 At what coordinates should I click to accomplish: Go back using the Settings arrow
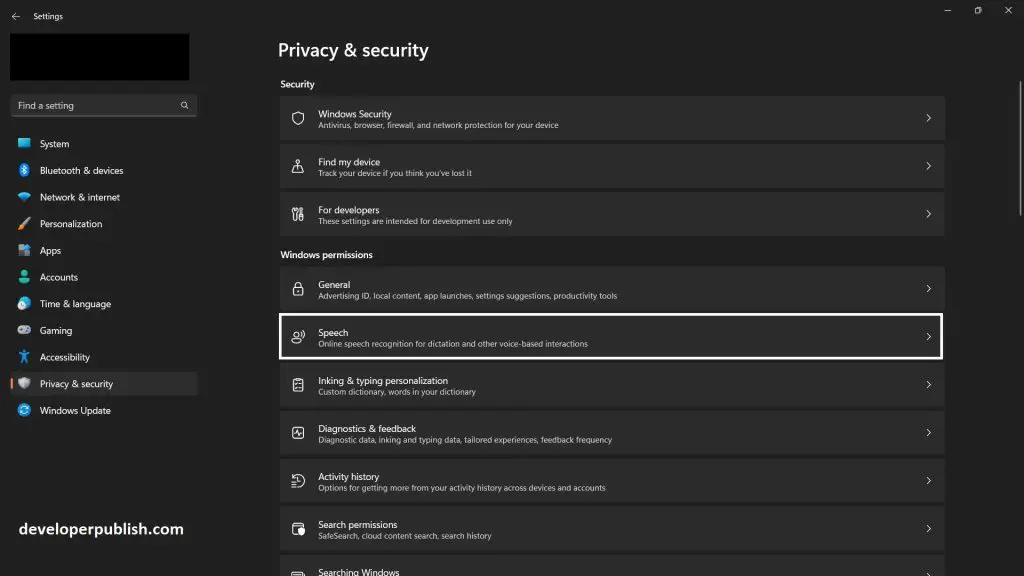[x=16, y=16]
